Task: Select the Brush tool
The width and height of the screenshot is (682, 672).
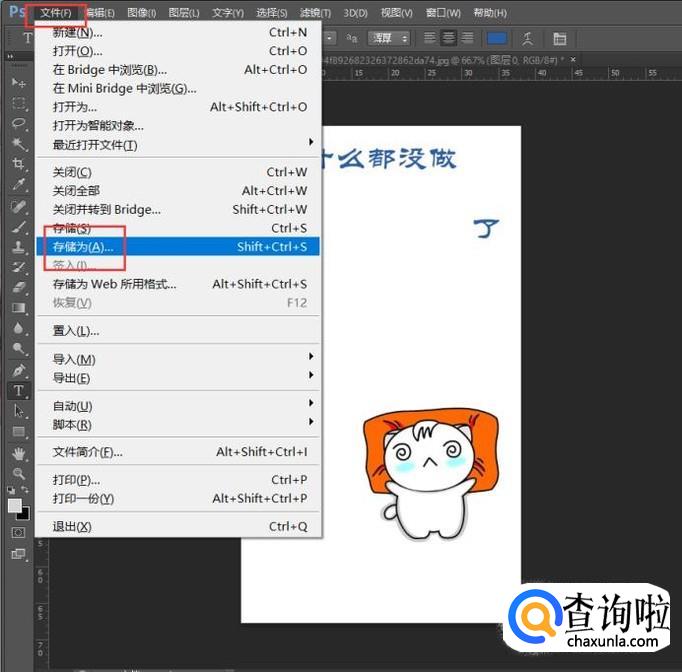Action: pyautogui.click(x=18, y=226)
